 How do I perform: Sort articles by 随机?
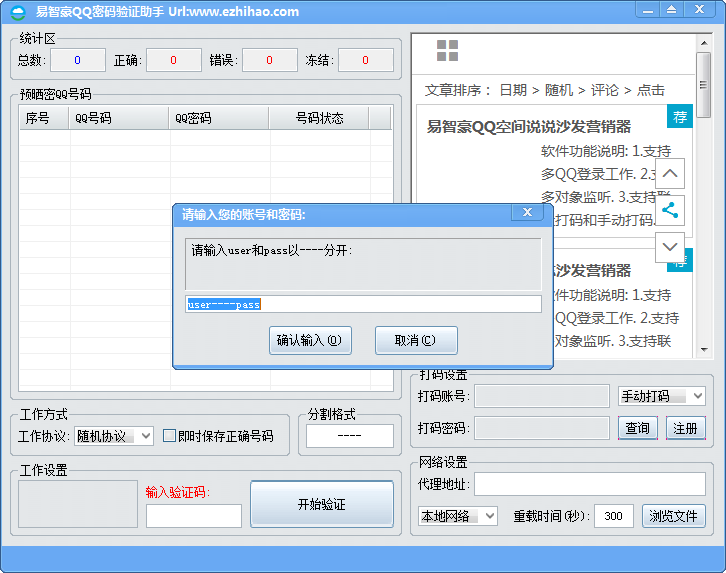pos(559,90)
